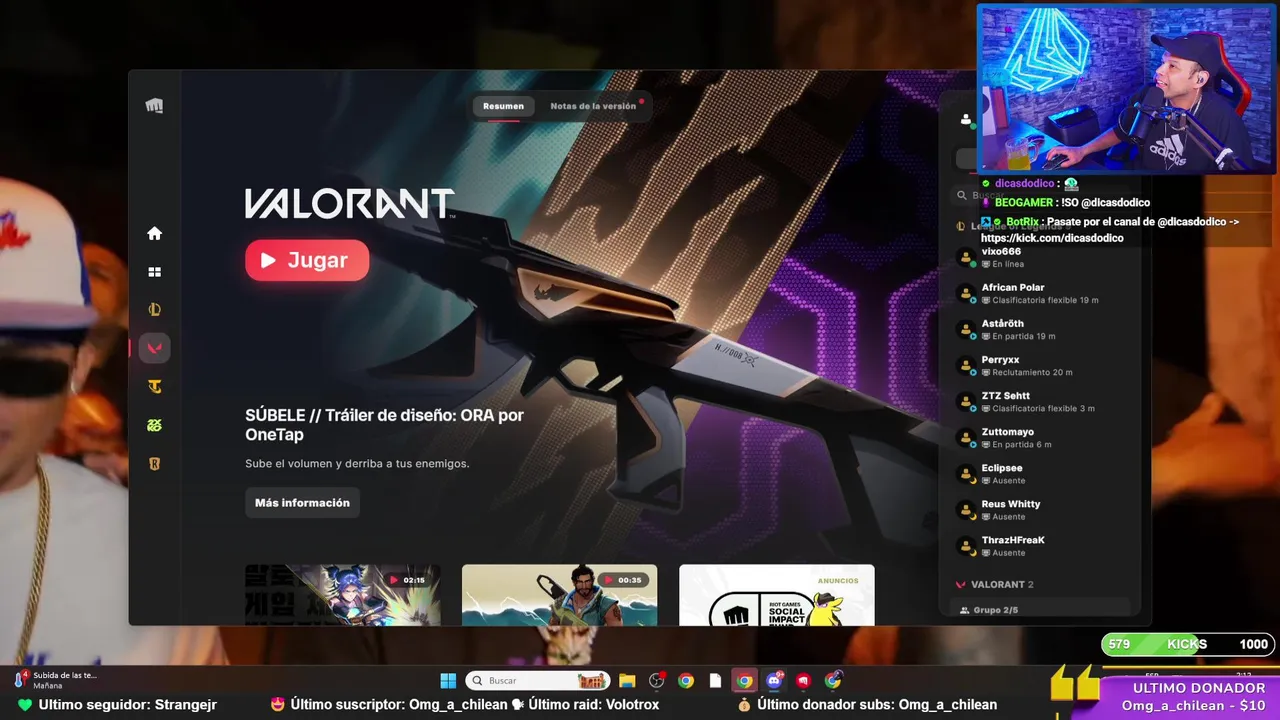Select friend name Perryxx
This screenshot has height=720, width=1280.
pyautogui.click(x=1001, y=359)
